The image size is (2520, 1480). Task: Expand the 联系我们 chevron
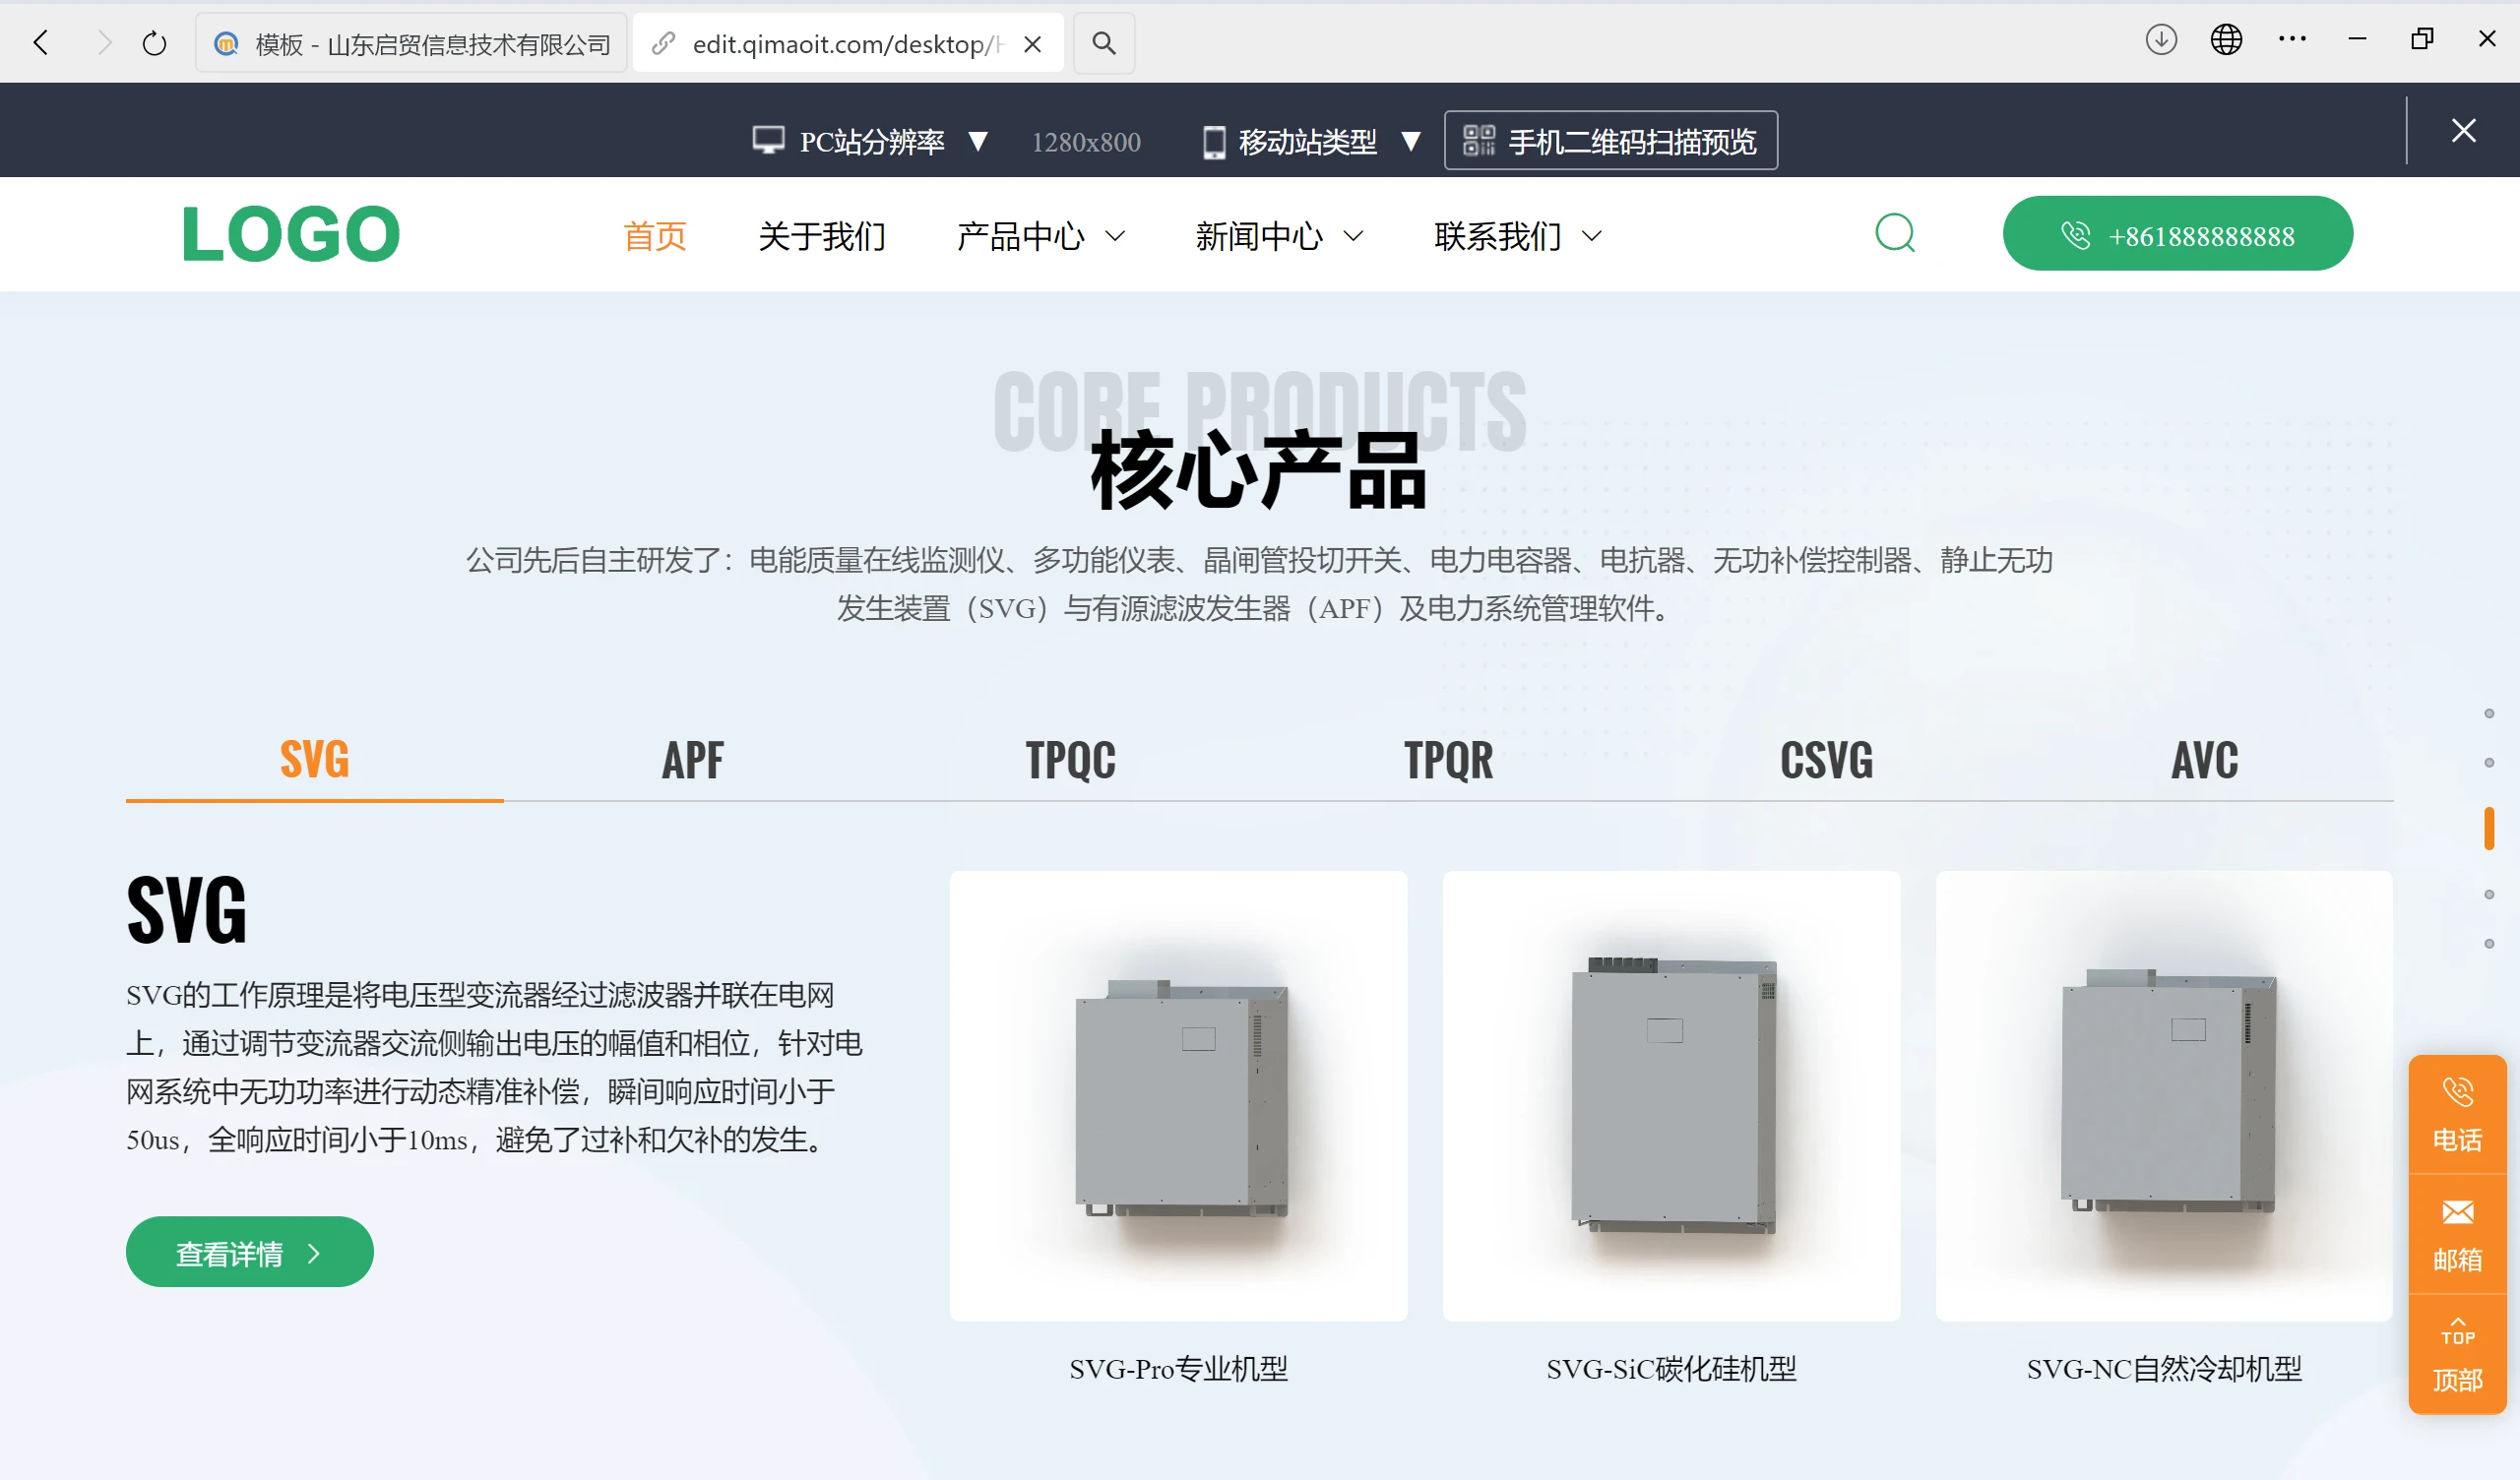pyautogui.click(x=1592, y=237)
